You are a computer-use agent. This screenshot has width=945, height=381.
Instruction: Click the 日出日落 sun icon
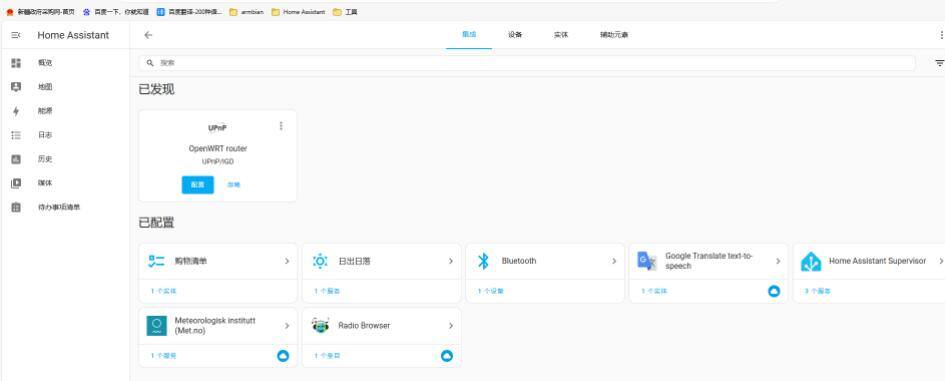320,261
